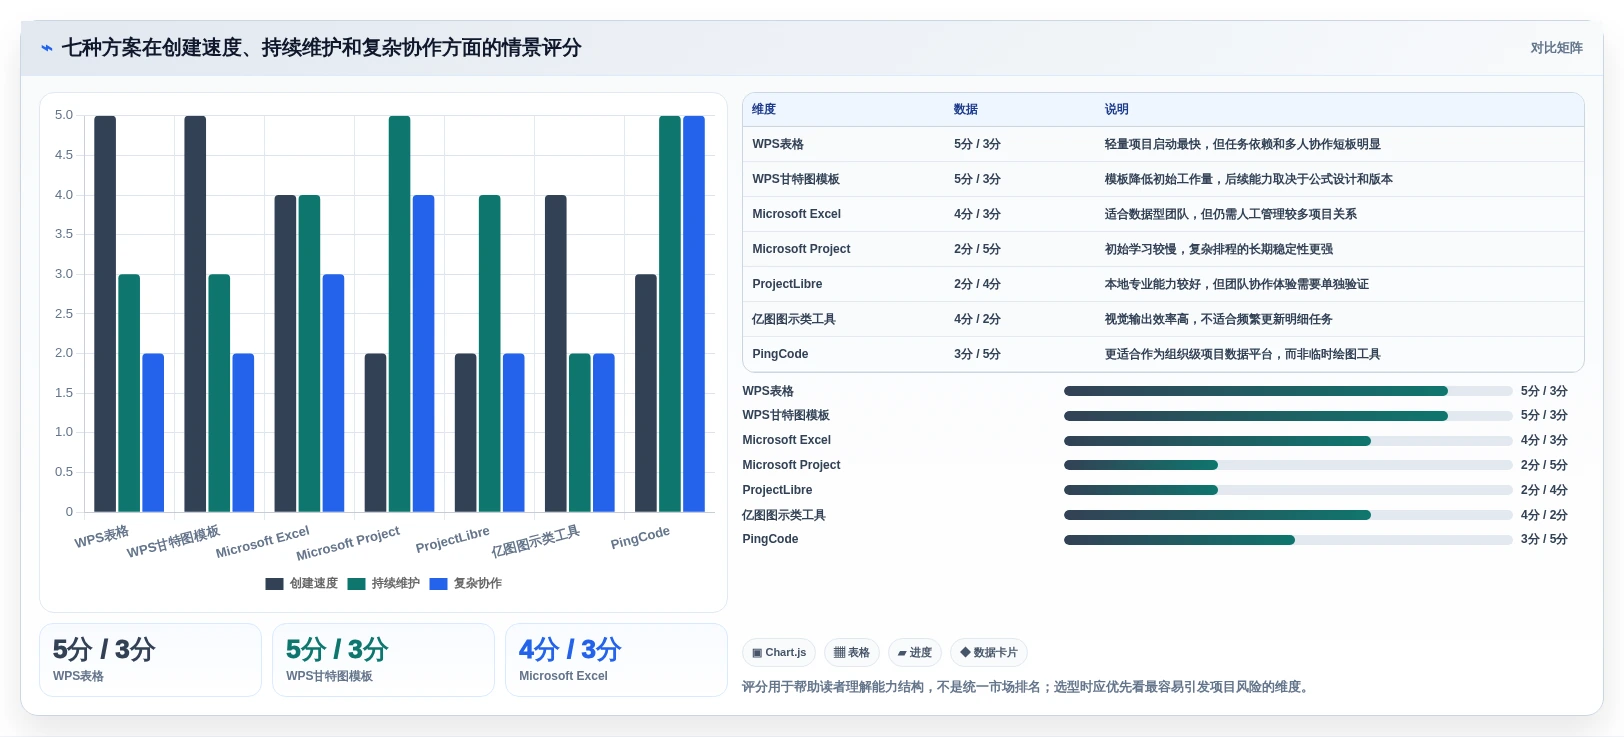Image resolution: width=1624 pixels, height=737 pixels.
Task: Click the PingCode x-axis label on chart
Action: point(640,538)
